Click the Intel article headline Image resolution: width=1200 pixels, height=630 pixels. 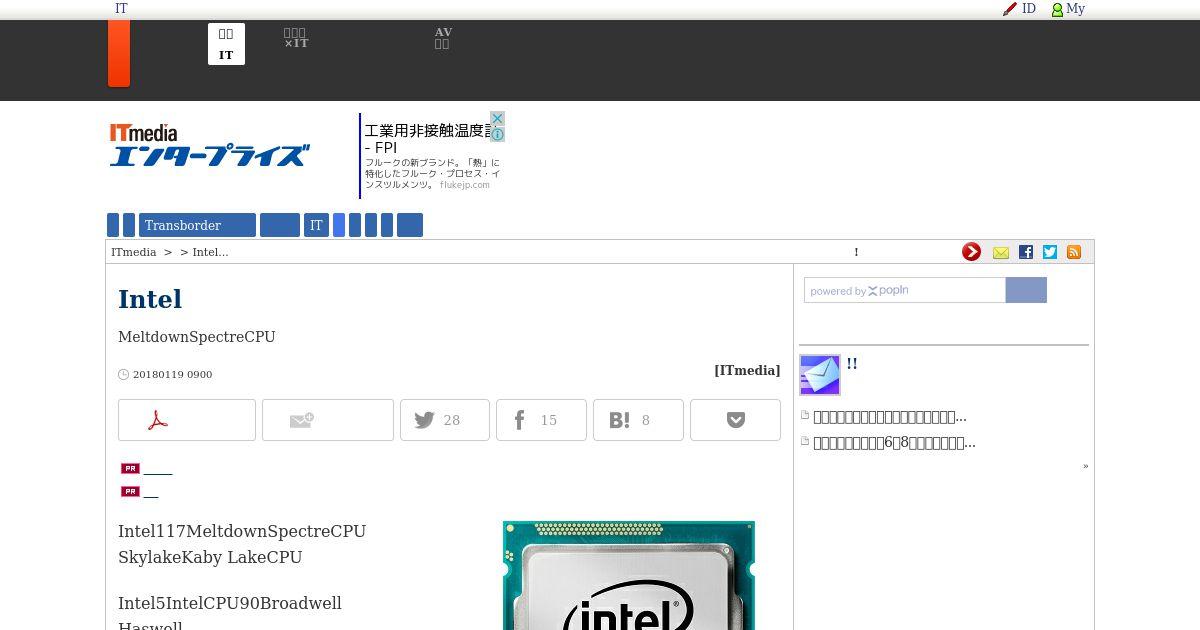click(150, 299)
